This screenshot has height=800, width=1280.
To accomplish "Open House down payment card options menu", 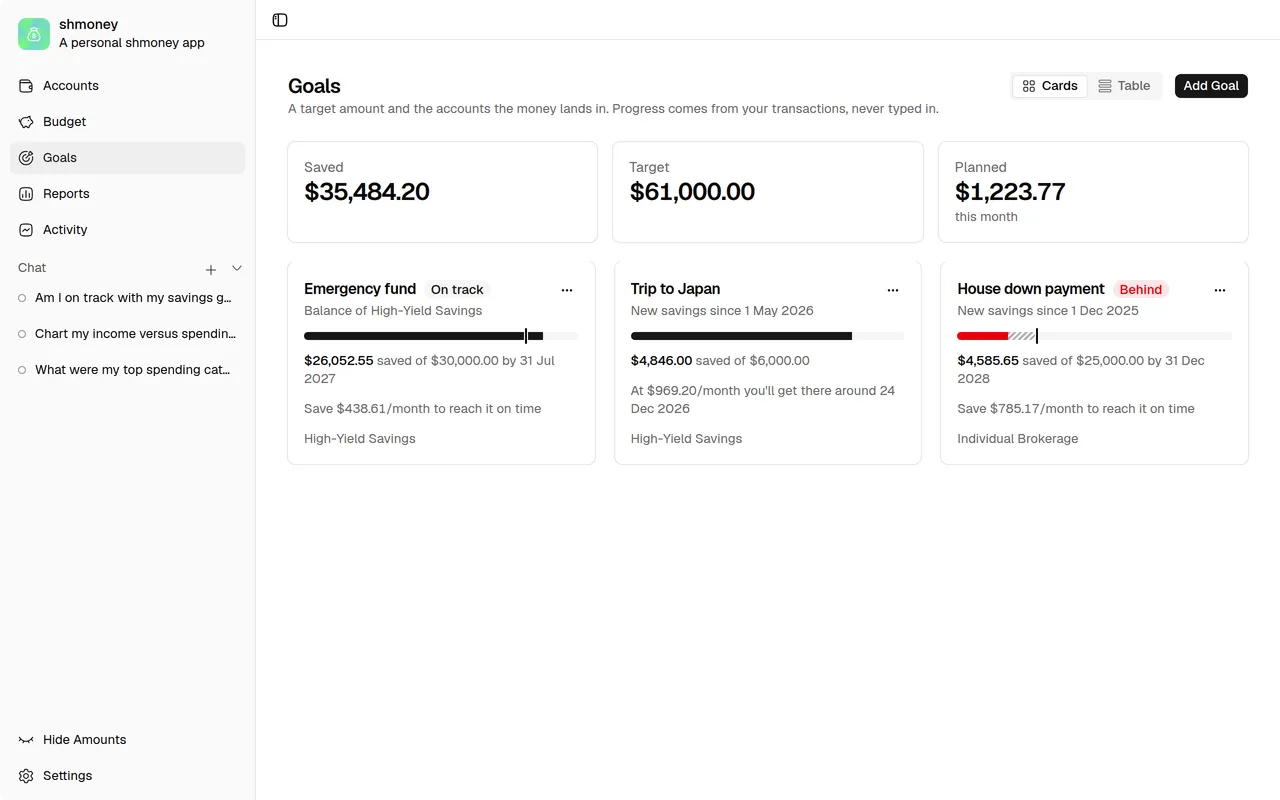I will pos(1220,290).
